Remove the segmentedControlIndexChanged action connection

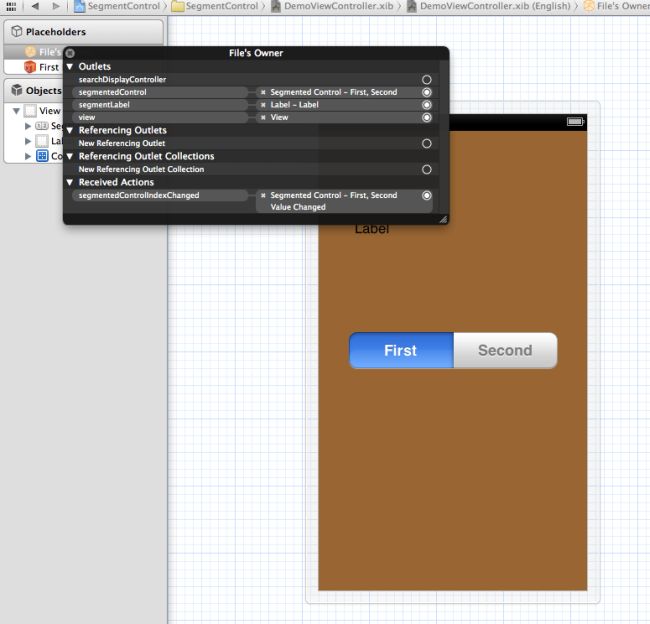(x=263, y=196)
